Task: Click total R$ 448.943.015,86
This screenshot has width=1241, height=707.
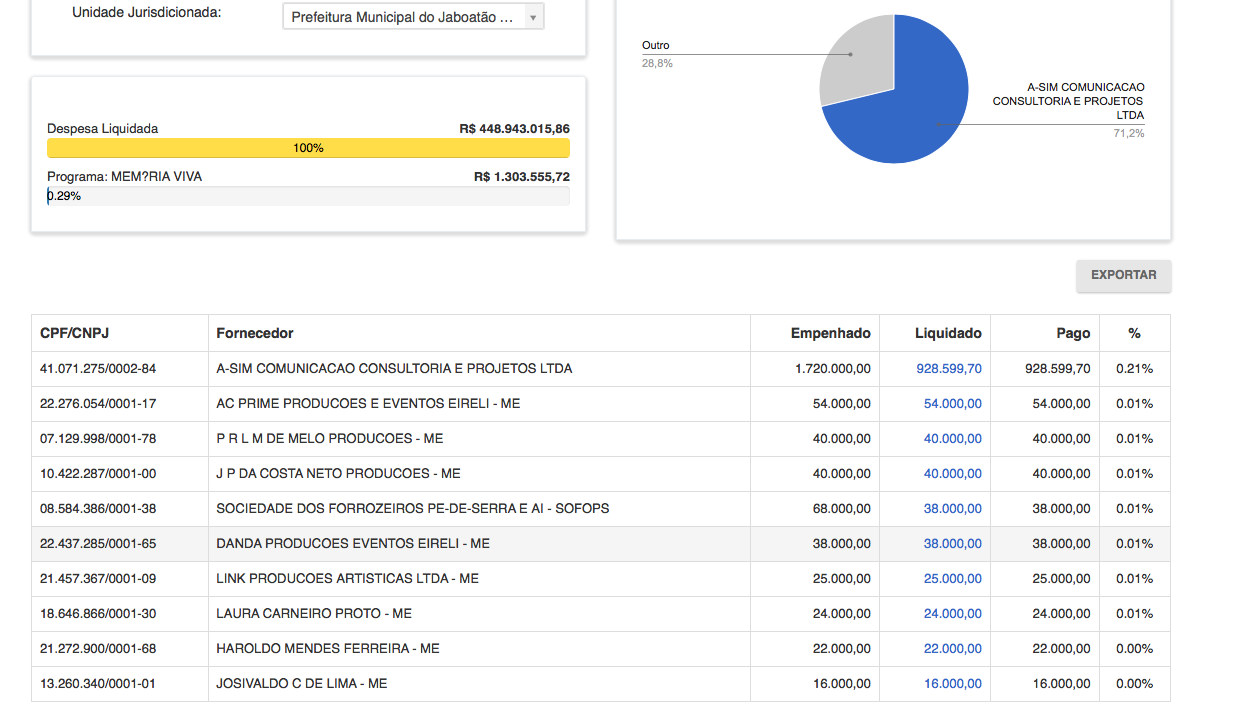Action: pos(515,129)
